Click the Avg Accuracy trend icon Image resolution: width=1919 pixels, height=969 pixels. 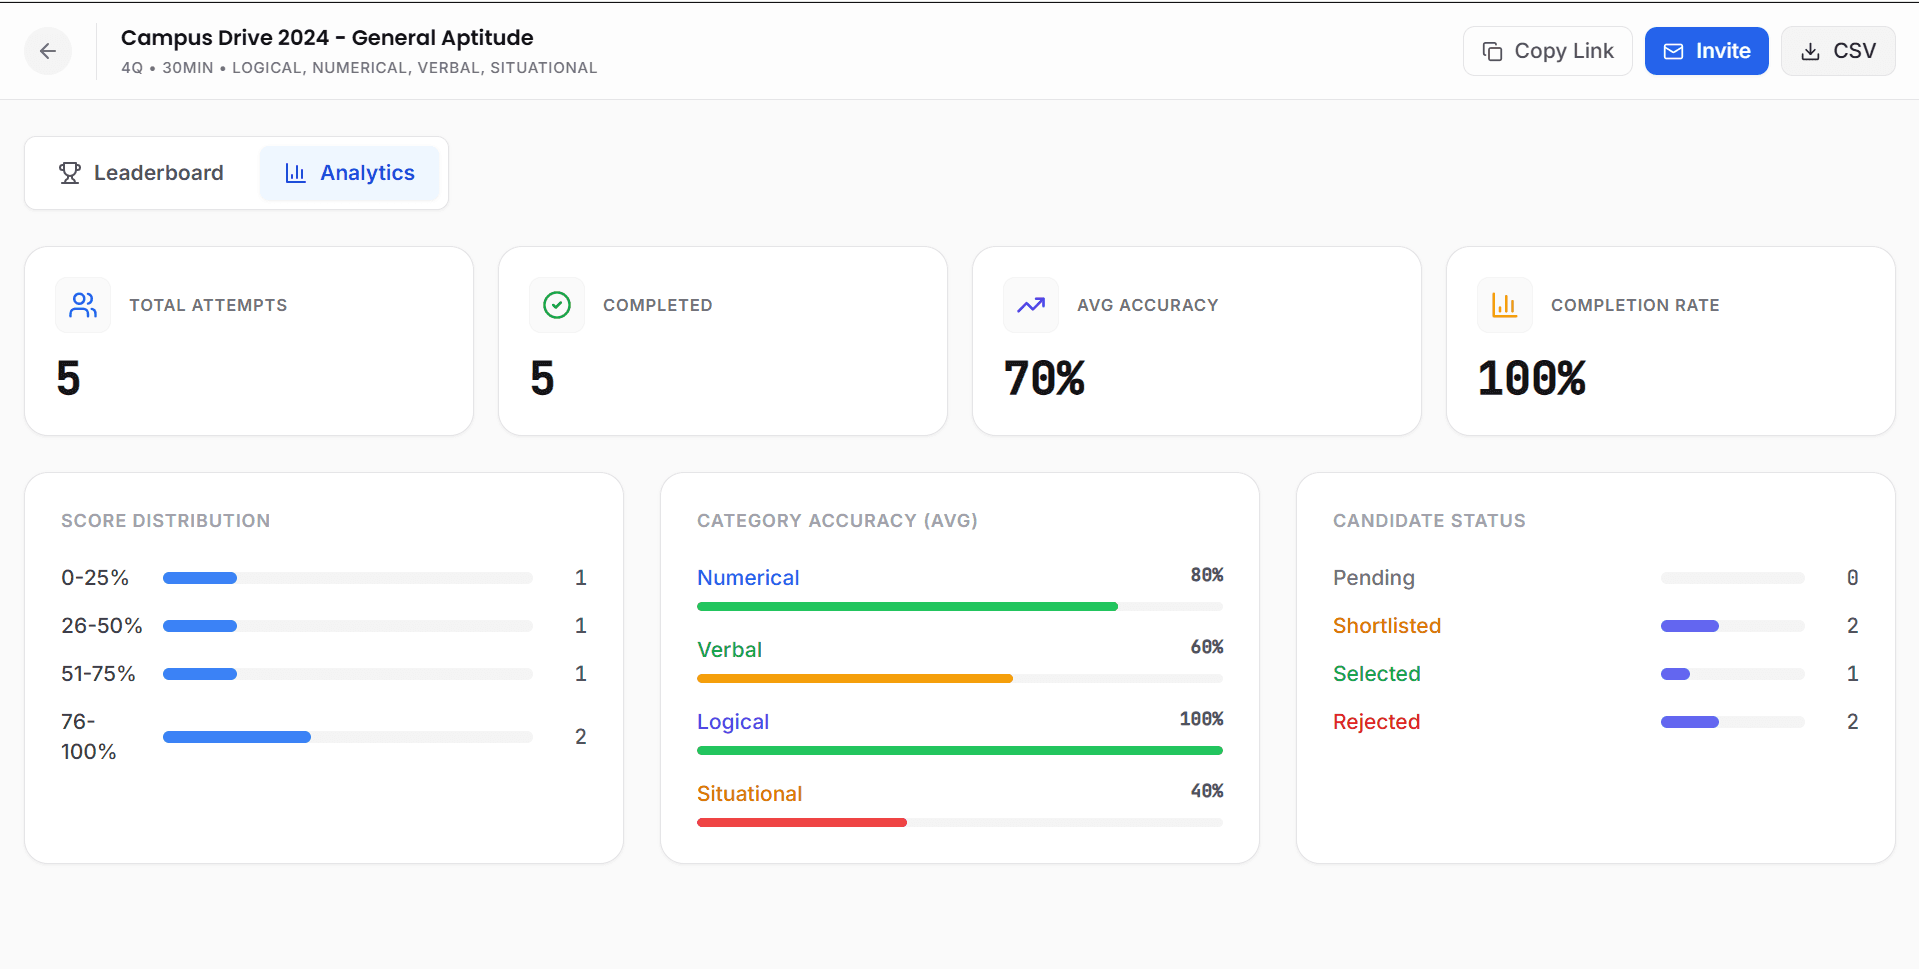(x=1031, y=305)
